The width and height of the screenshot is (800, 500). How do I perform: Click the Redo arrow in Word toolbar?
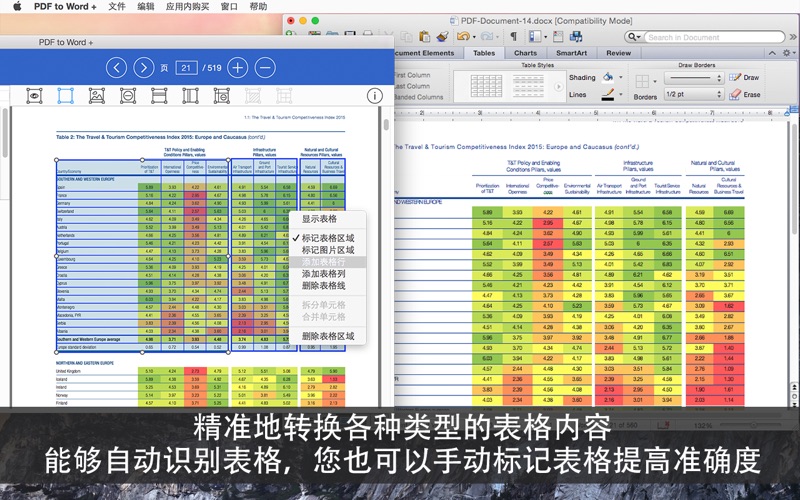(487, 36)
